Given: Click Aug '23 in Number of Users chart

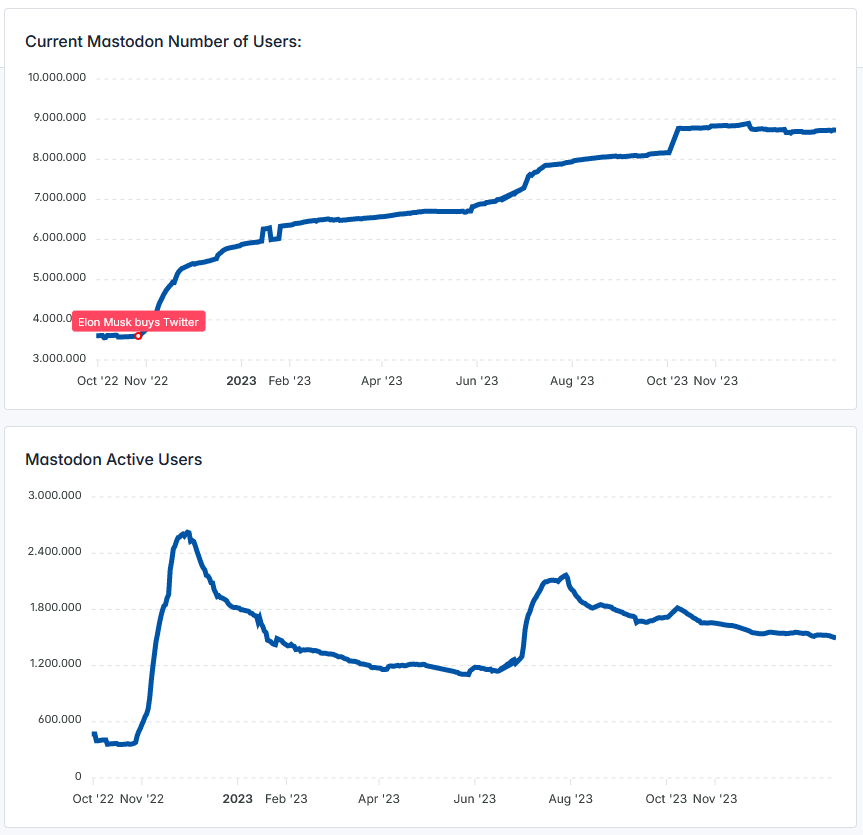Looking at the screenshot, I should [572, 381].
